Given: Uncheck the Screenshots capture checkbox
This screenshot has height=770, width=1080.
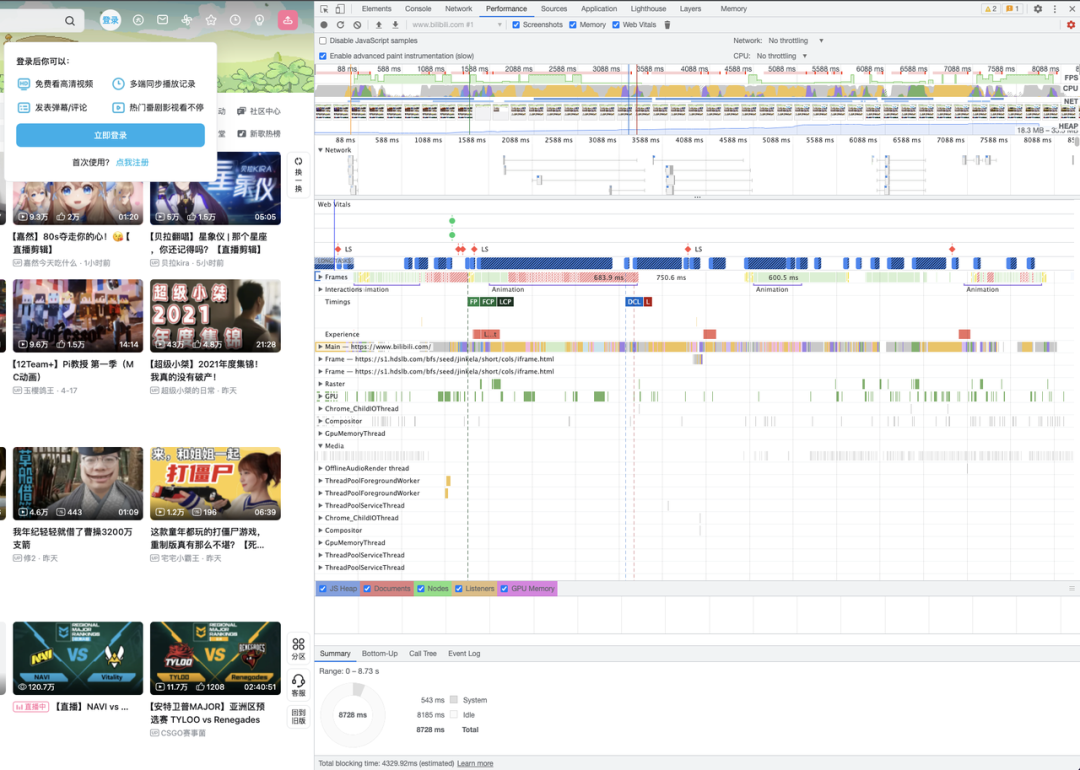Looking at the screenshot, I should [x=516, y=24].
